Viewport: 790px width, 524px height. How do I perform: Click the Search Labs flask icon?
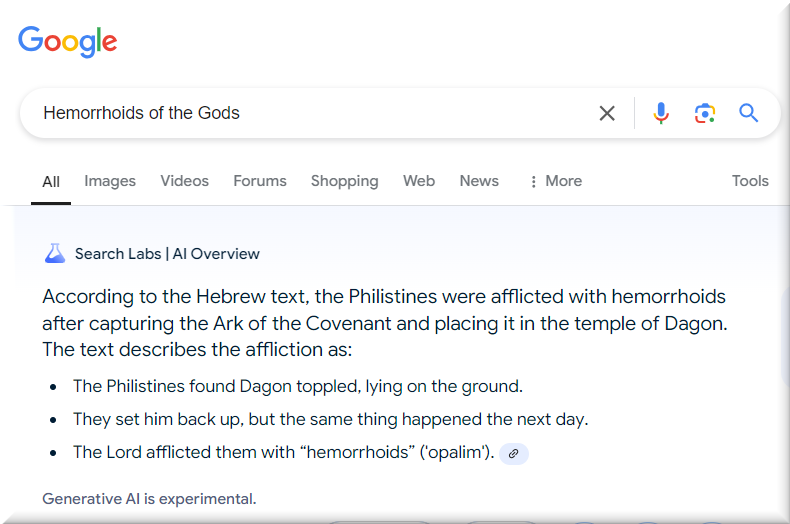point(55,254)
